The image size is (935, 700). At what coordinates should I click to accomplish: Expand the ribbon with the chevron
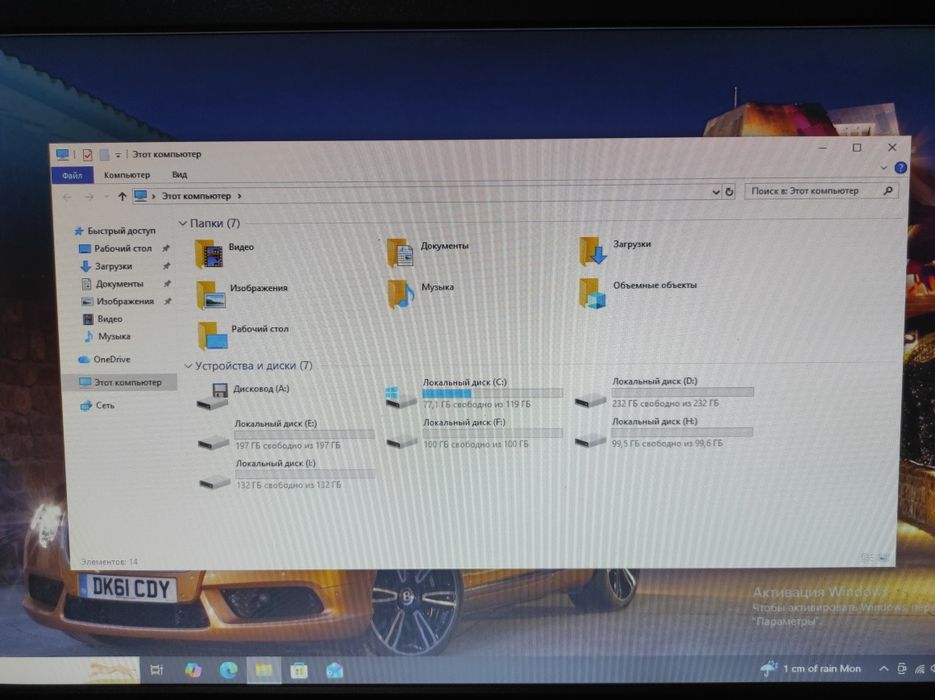pyautogui.click(x=884, y=168)
